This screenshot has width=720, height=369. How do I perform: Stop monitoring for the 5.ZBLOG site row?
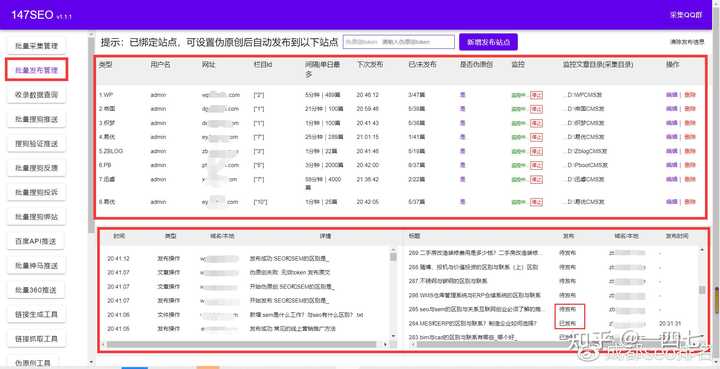coord(536,151)
